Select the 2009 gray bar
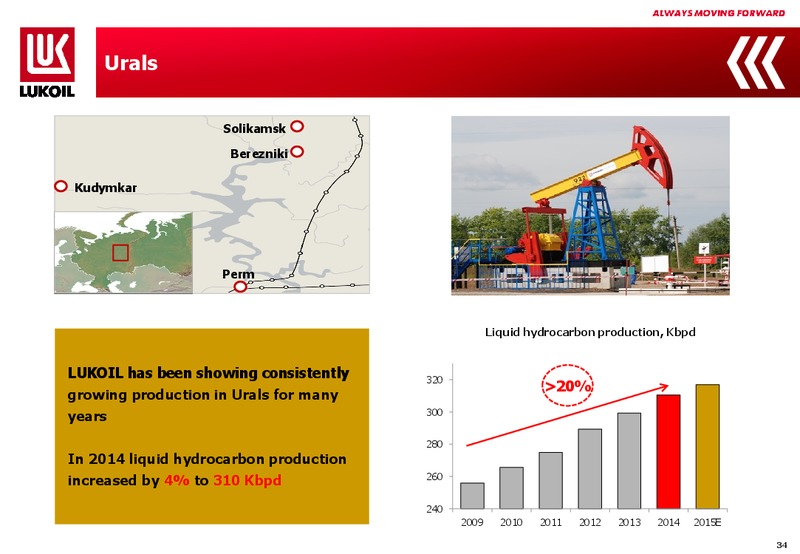800x554 pixels. click(x=472, y=496)
